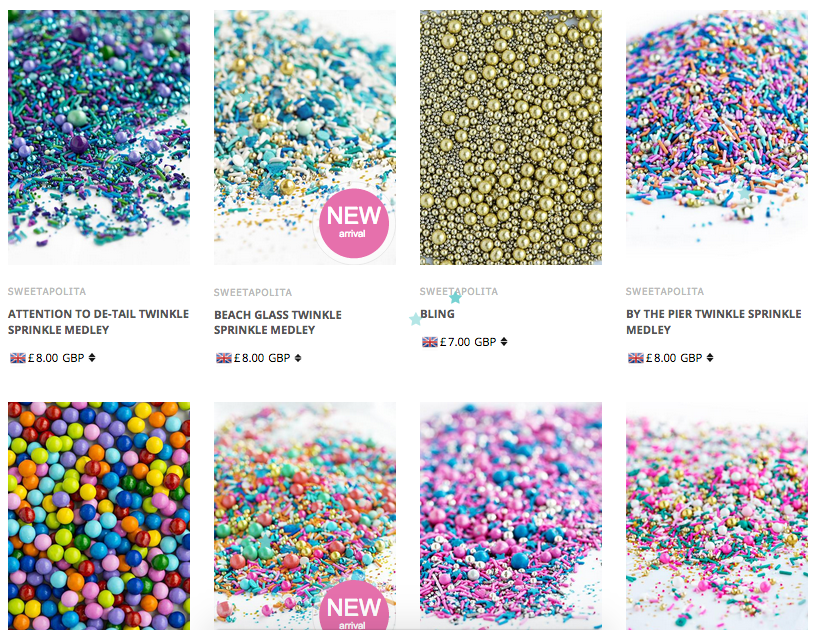This screenshot has height=630, width=818.
Task: Expand currency arrows next to Beach Glass price
Action: click(298, 358)
